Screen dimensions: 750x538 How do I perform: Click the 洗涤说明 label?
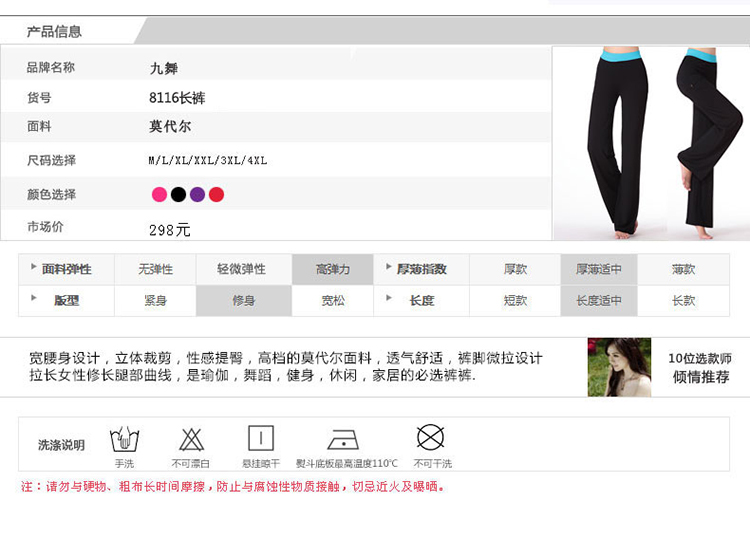[x=61, y=445]
